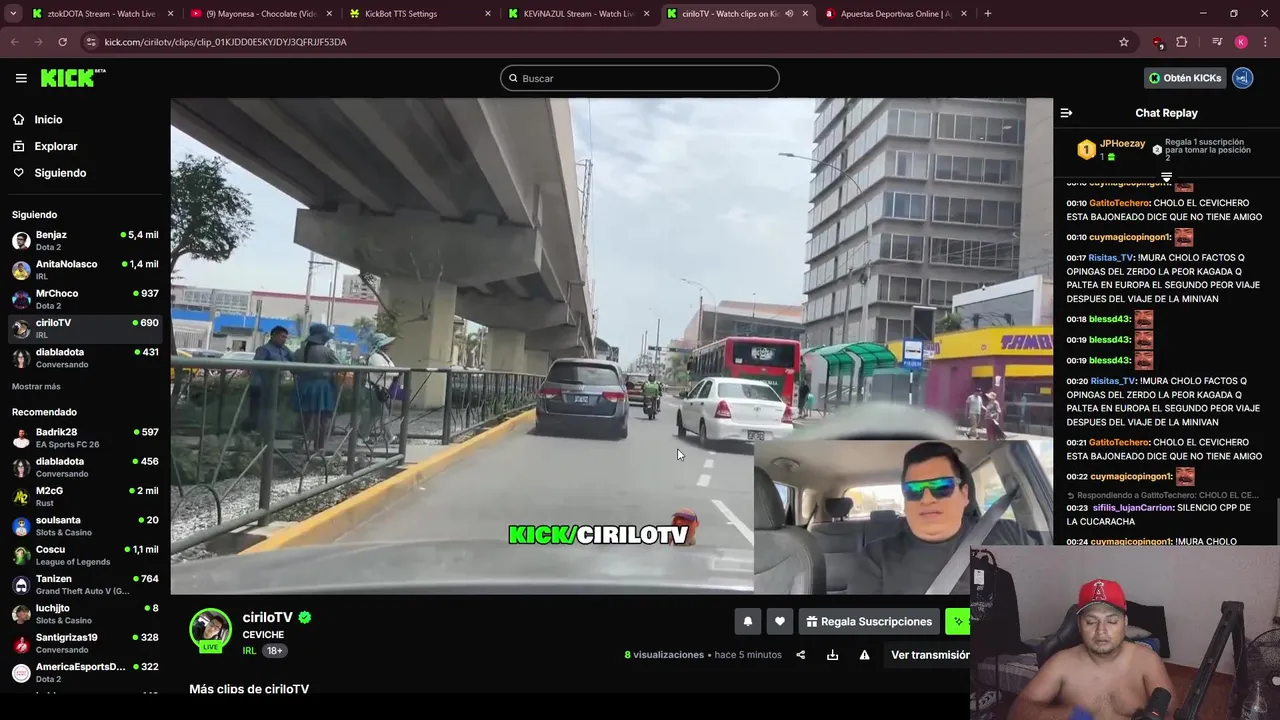
Task: Click the address bar URL
Action: (225, 42)
